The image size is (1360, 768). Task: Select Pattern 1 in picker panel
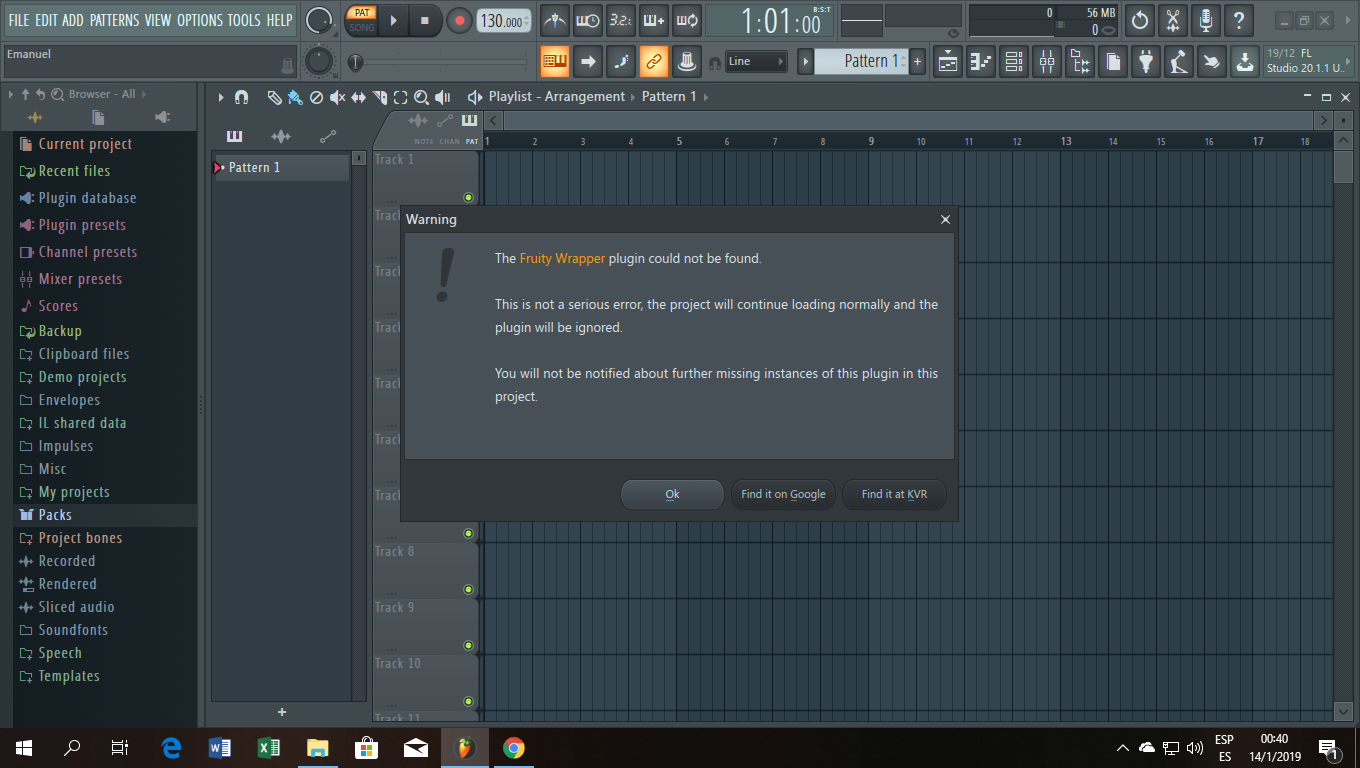coord(281,167)
